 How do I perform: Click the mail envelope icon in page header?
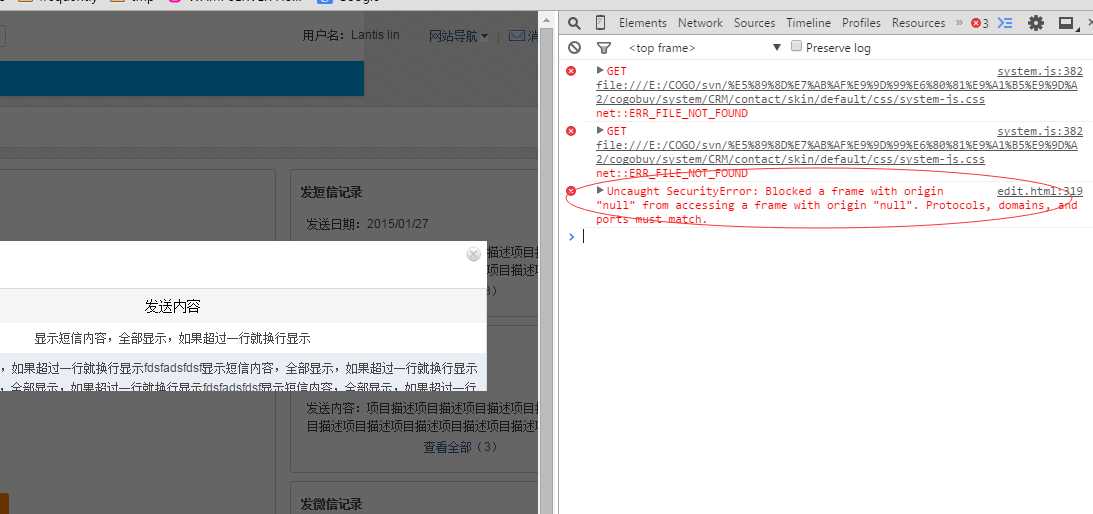517,36
